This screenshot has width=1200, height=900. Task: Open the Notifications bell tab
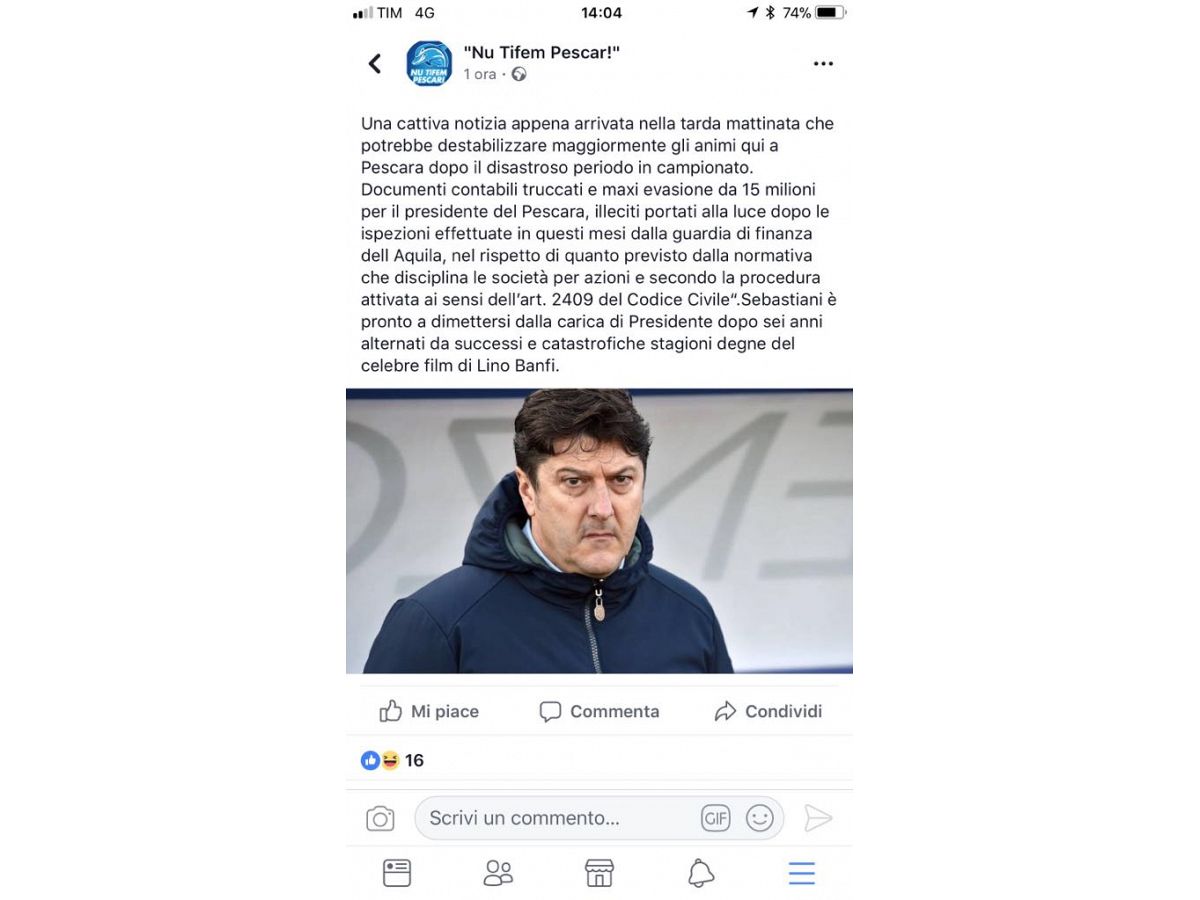tap(701, 873)
